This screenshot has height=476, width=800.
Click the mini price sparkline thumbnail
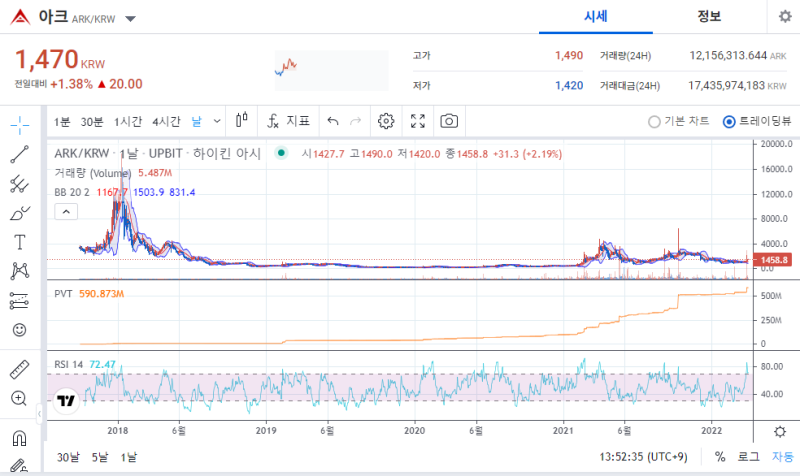[332, 70]
